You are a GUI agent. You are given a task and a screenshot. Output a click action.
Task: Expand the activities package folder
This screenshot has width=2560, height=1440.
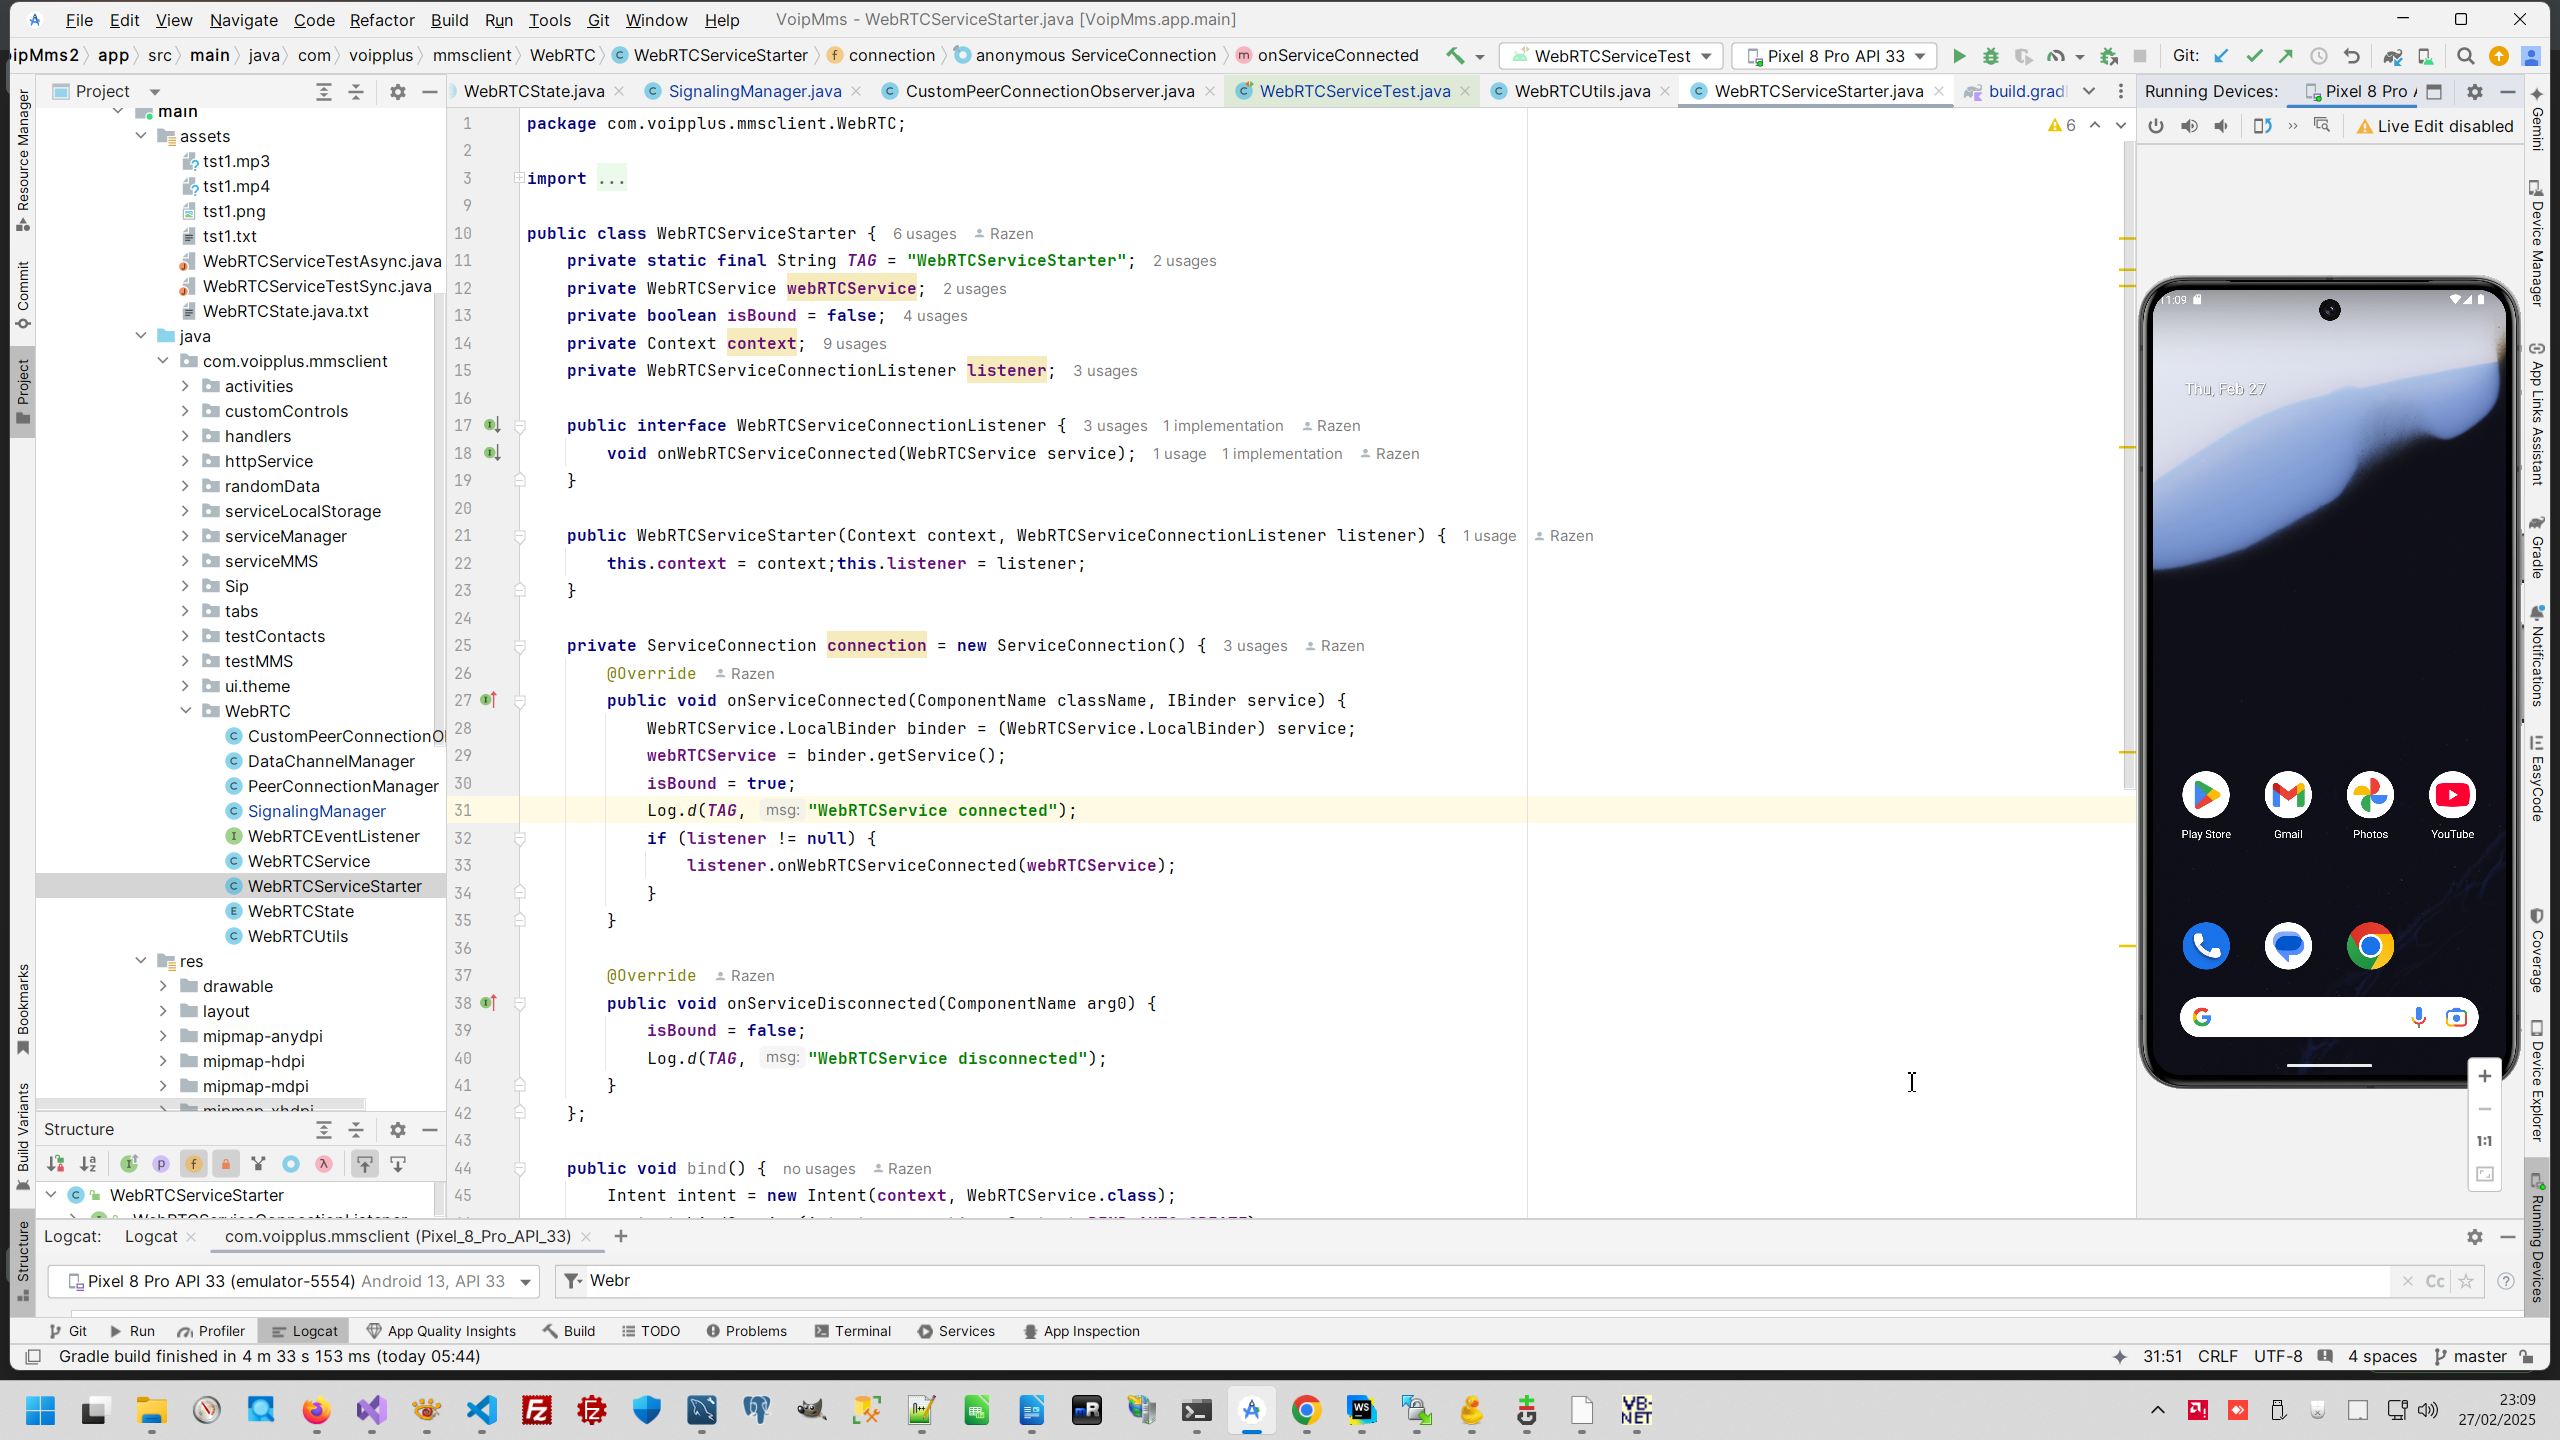pyautogui.click(x=185, y=386)
